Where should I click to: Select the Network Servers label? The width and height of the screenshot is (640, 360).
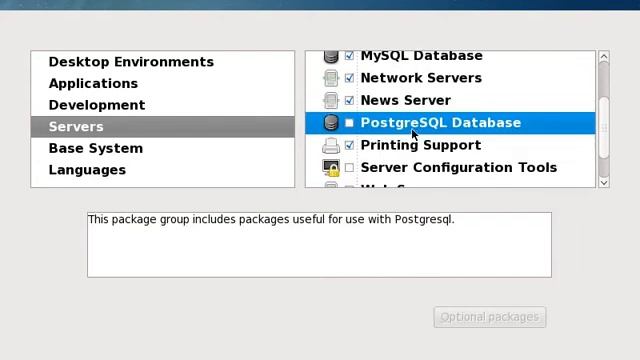click(x=421, y=78)
